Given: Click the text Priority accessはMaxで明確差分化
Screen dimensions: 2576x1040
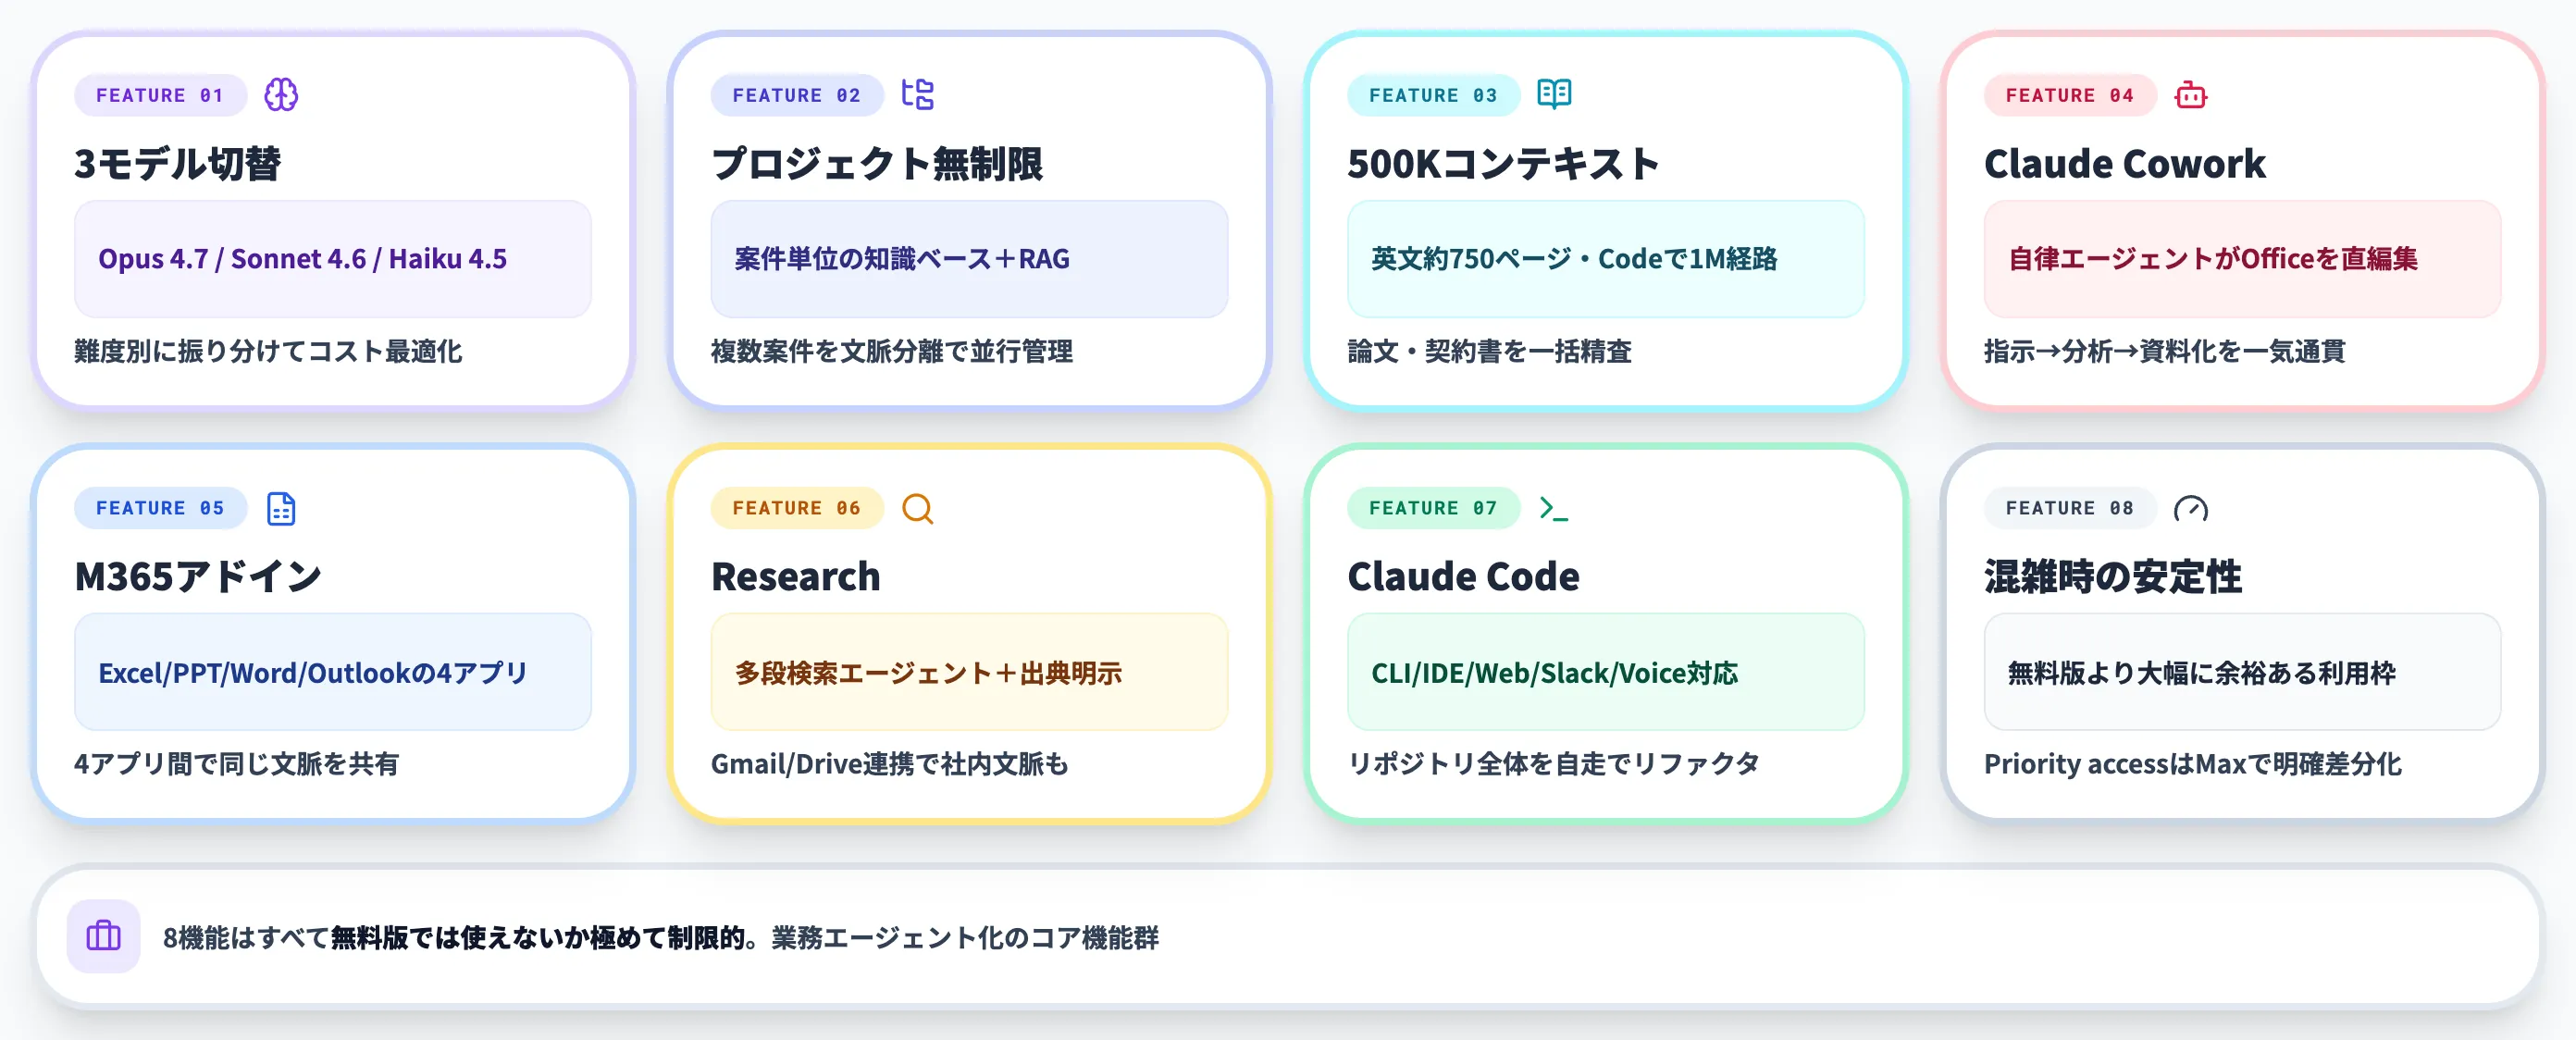Looking at the screenshot, I should click(2193, 764).
